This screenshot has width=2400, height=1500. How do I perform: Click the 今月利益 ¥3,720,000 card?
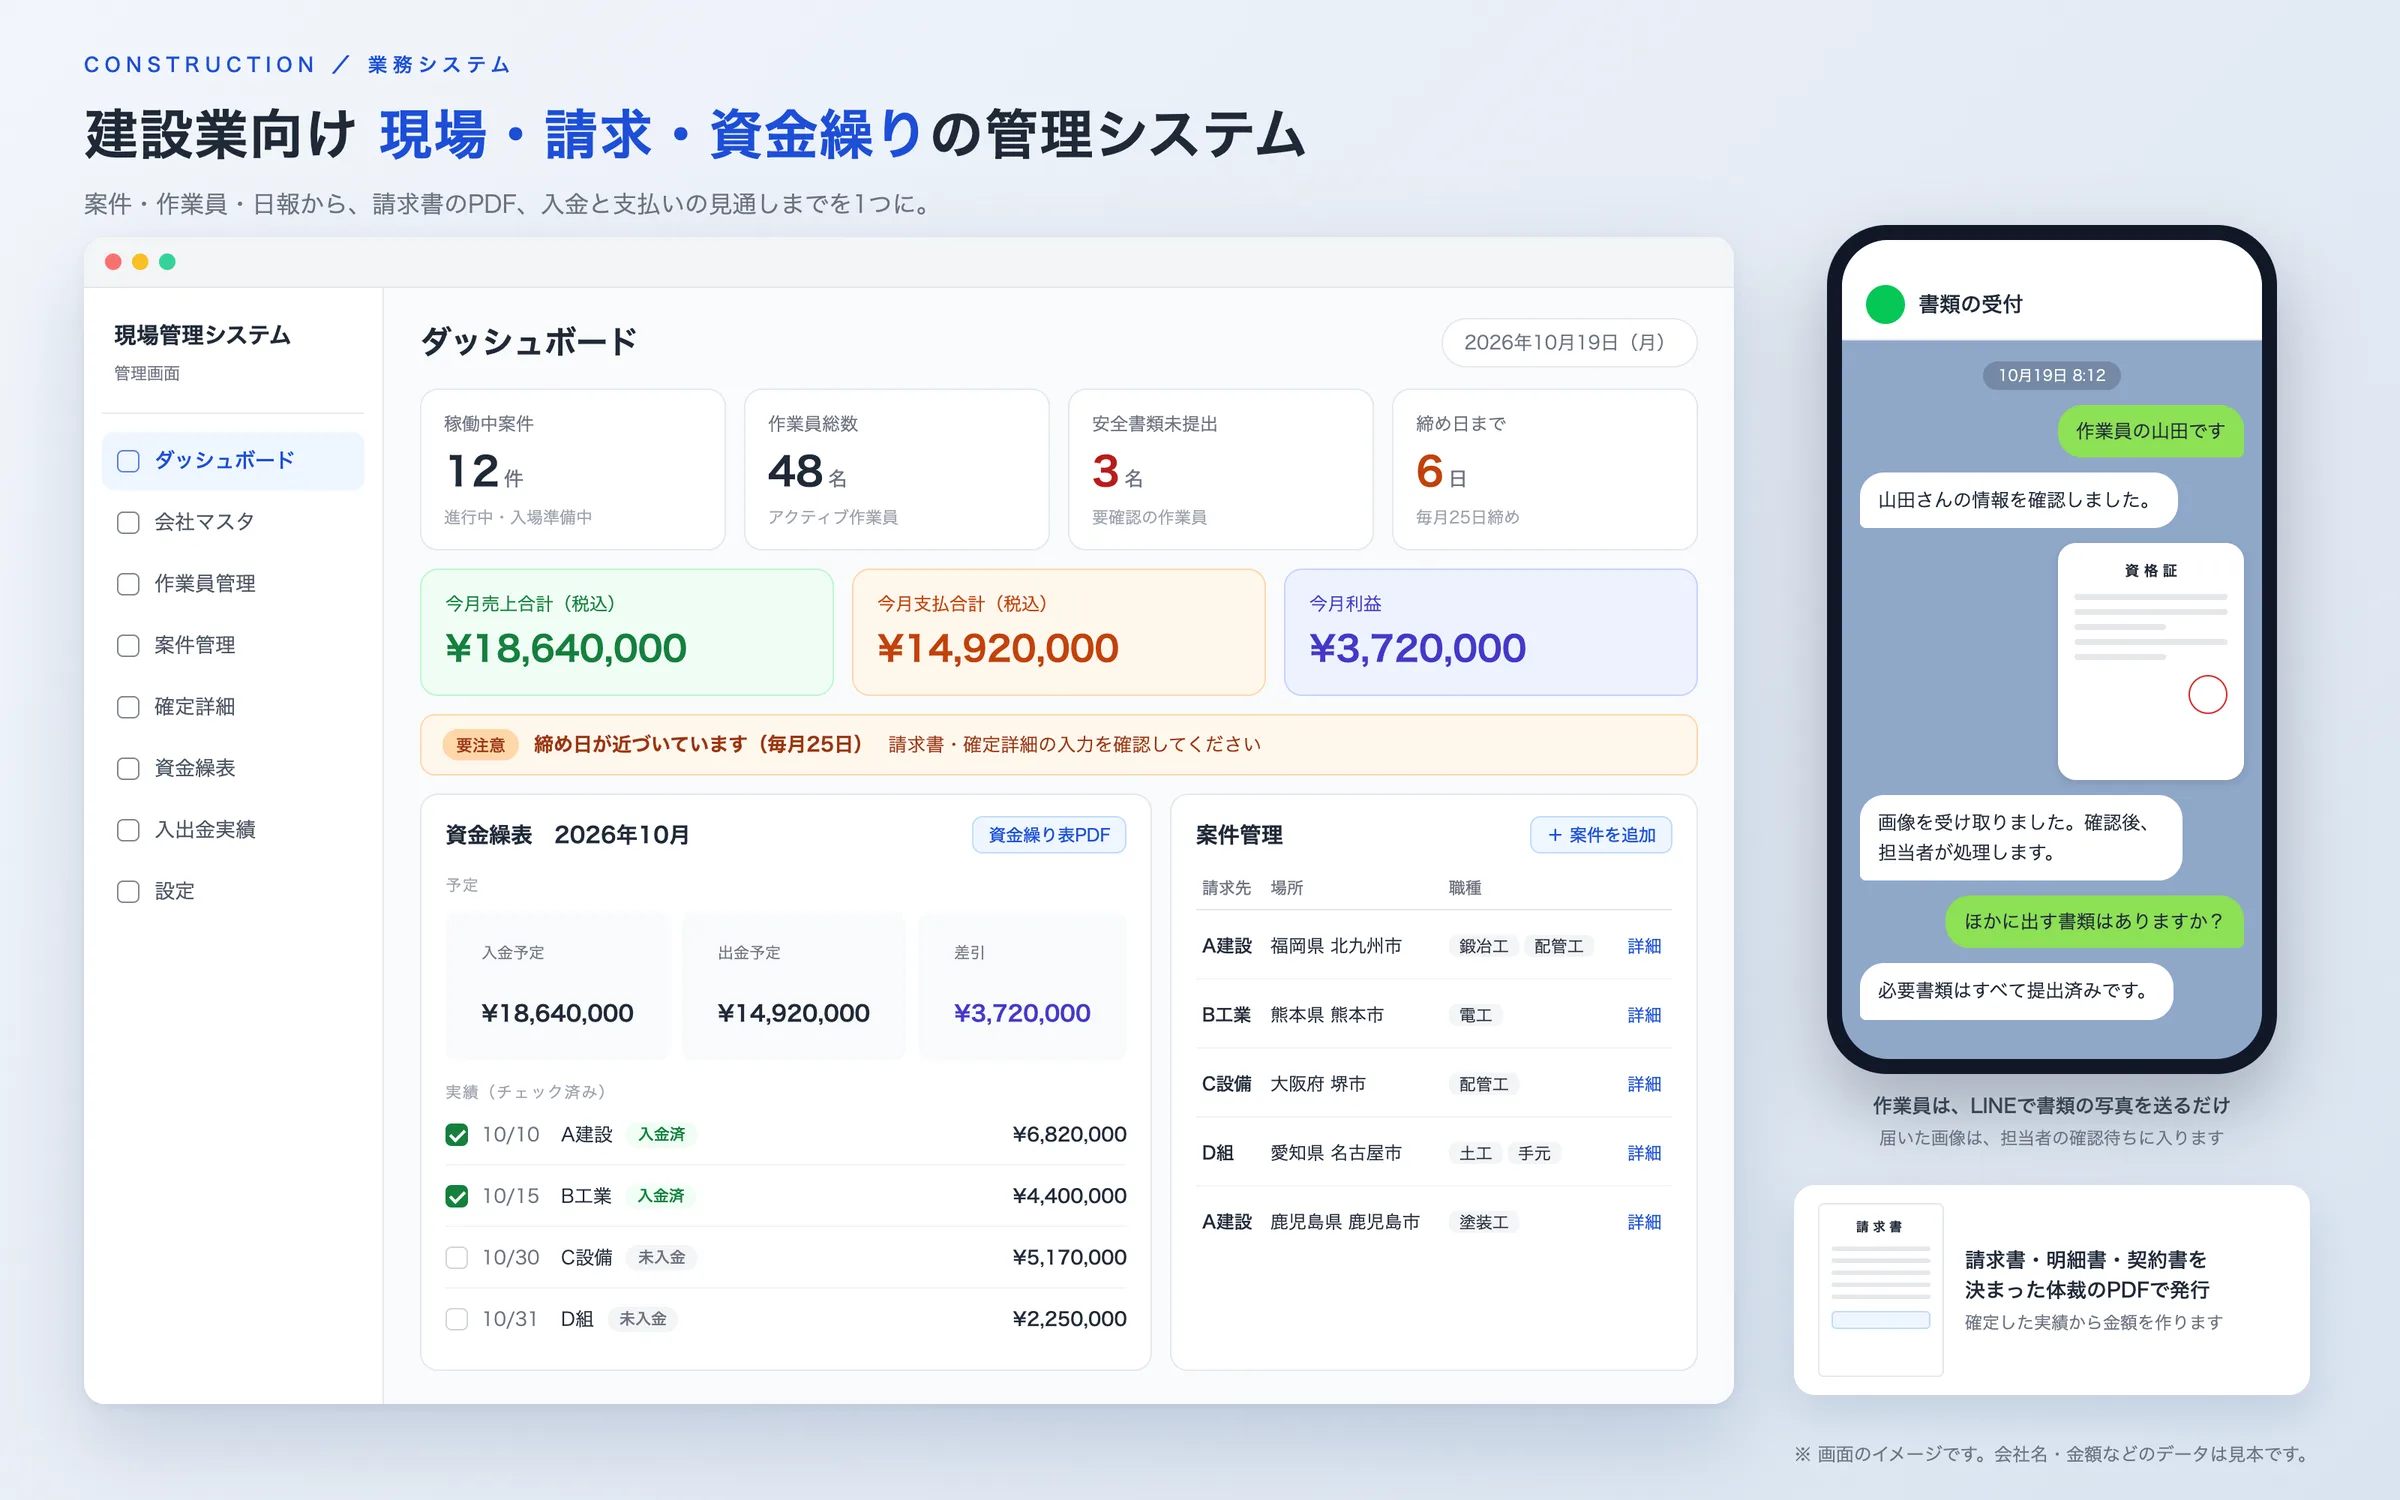[1491, 632]
